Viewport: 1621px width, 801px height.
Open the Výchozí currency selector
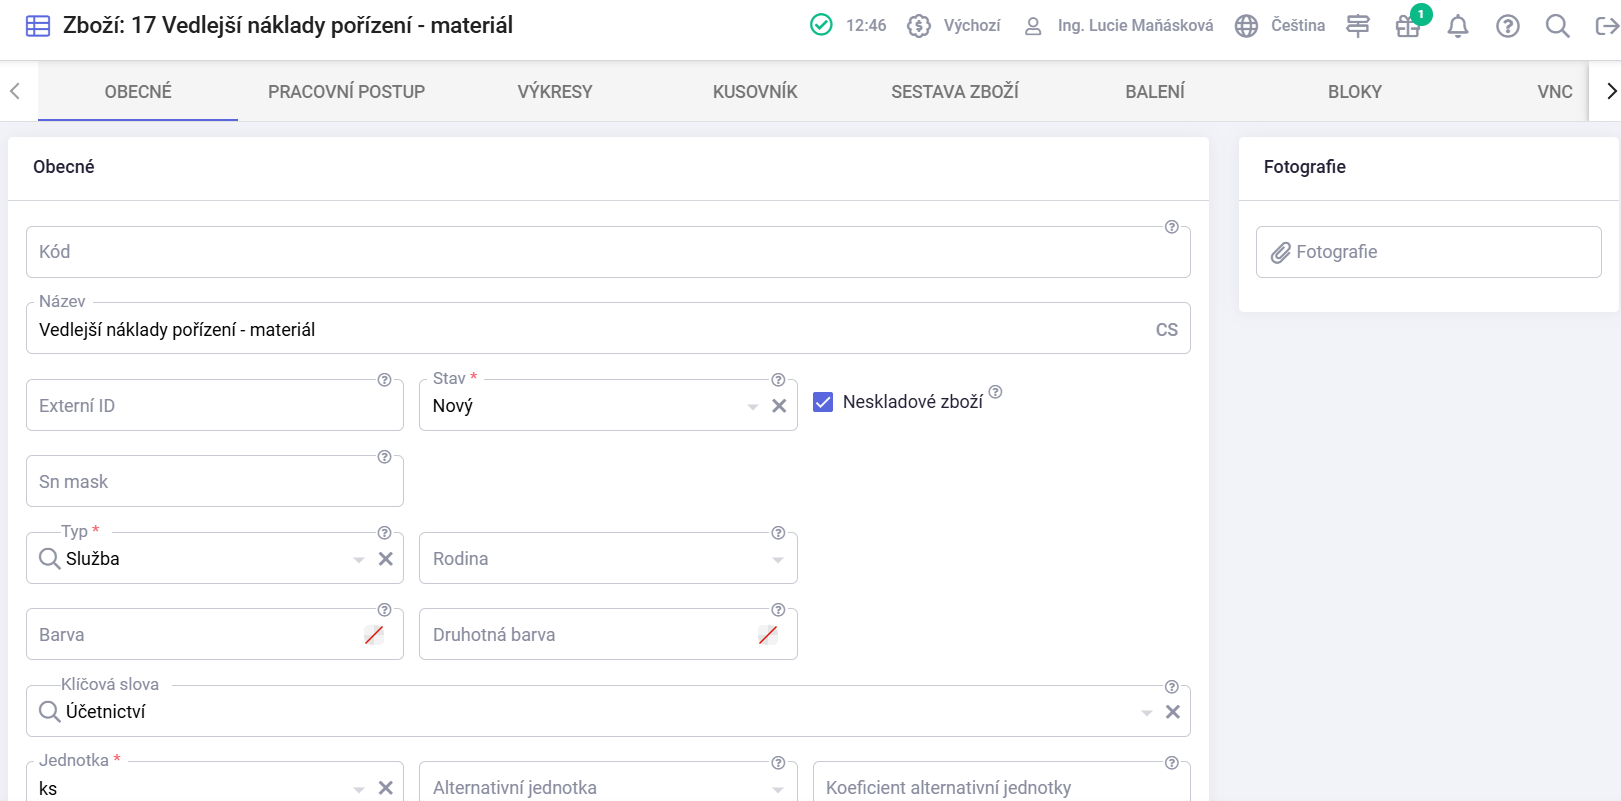click(953, 26)
